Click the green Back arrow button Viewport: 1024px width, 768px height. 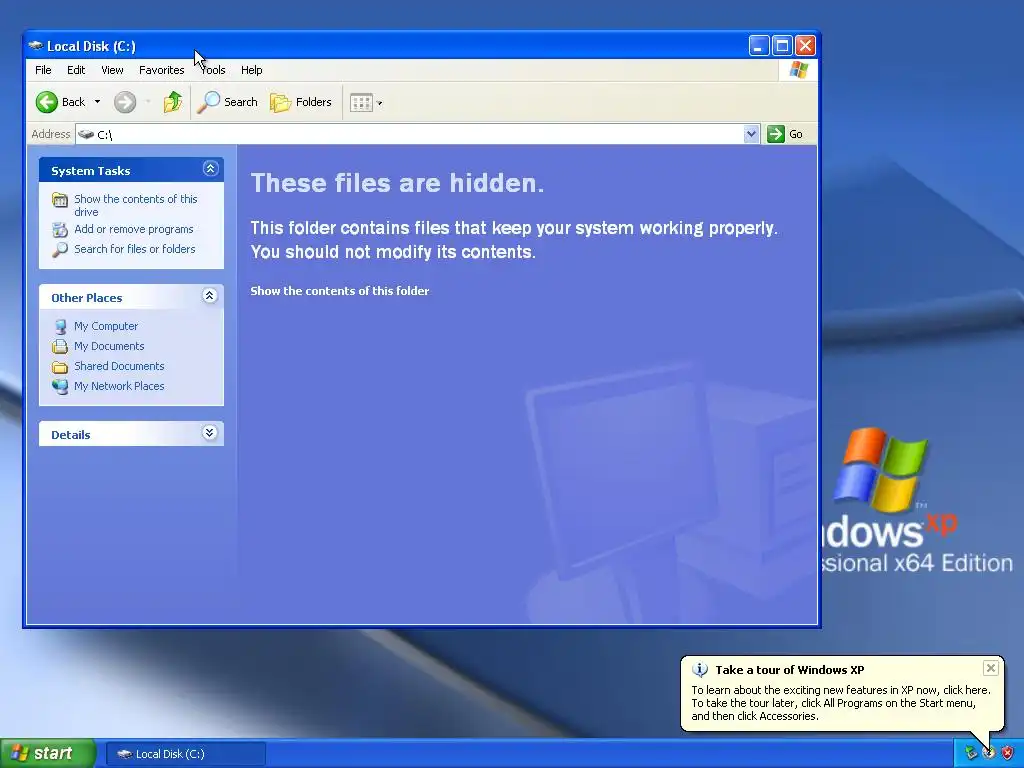pyautogui.click(x=47, y=102)
